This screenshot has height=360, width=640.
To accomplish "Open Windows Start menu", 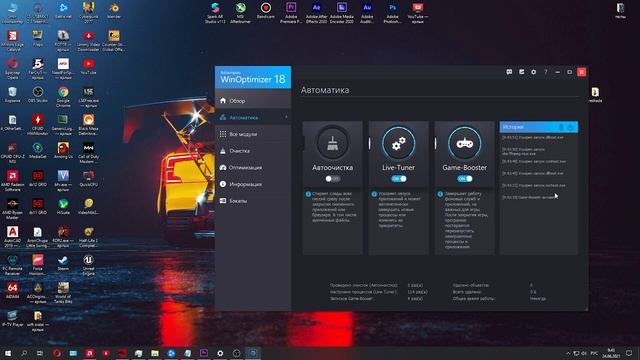I will point(8,353).
